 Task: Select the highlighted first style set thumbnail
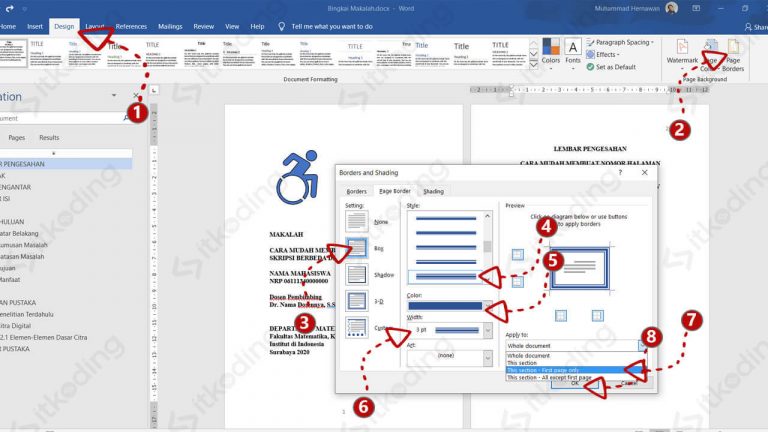pos(13,53)
